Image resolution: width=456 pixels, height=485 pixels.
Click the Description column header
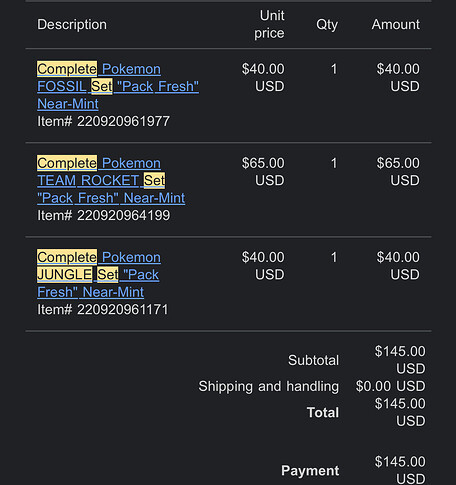[72, 24]
